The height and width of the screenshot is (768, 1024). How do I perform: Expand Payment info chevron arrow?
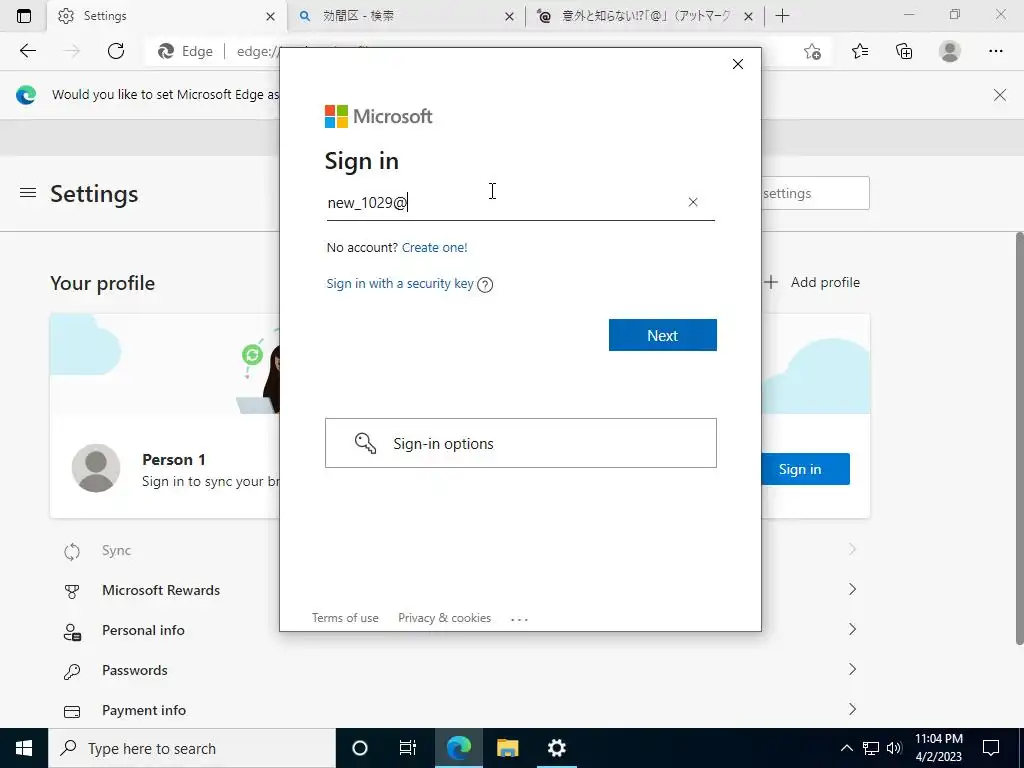point(852,709)
